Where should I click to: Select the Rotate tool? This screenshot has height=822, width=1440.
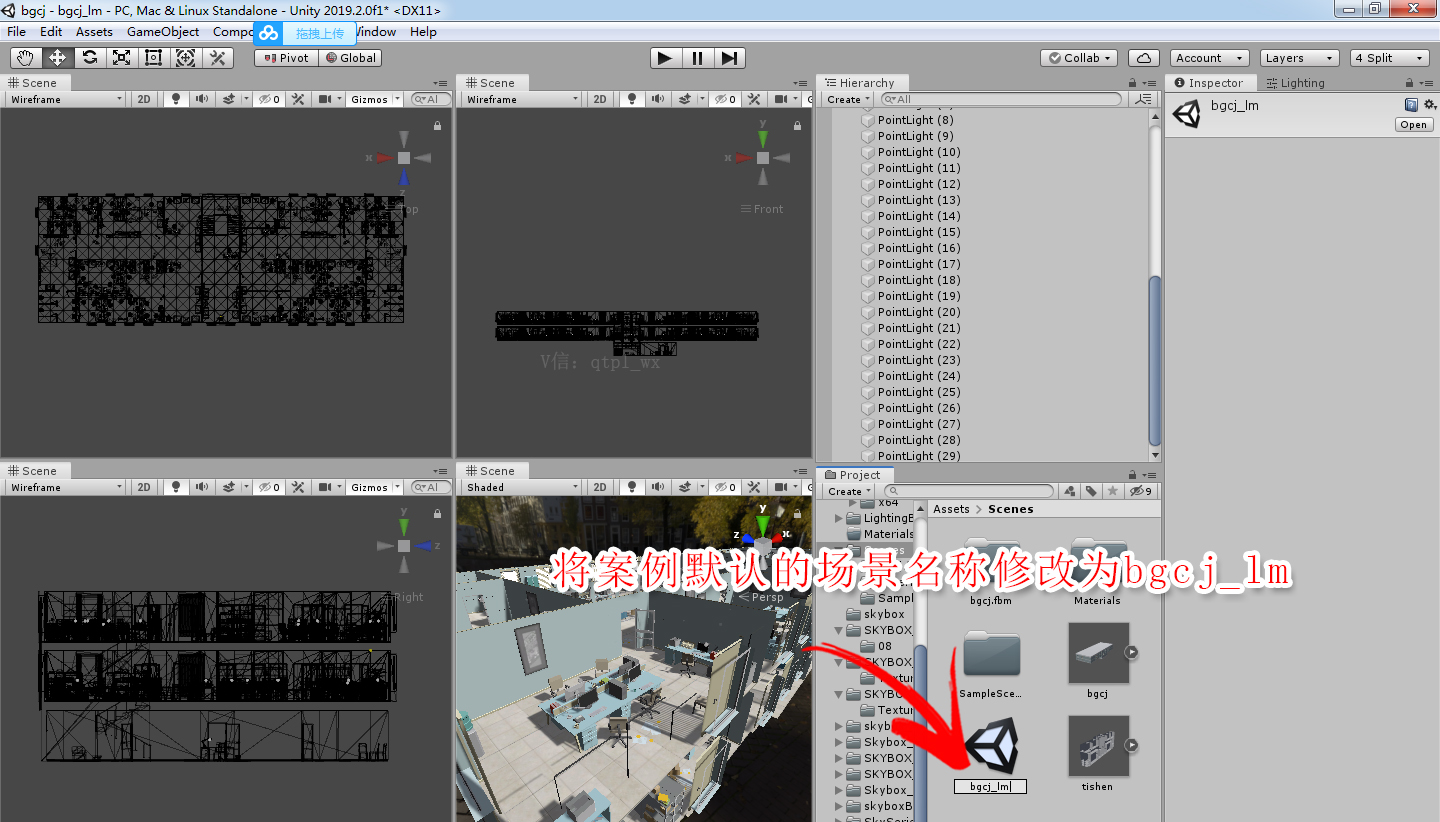pos(89,58)
